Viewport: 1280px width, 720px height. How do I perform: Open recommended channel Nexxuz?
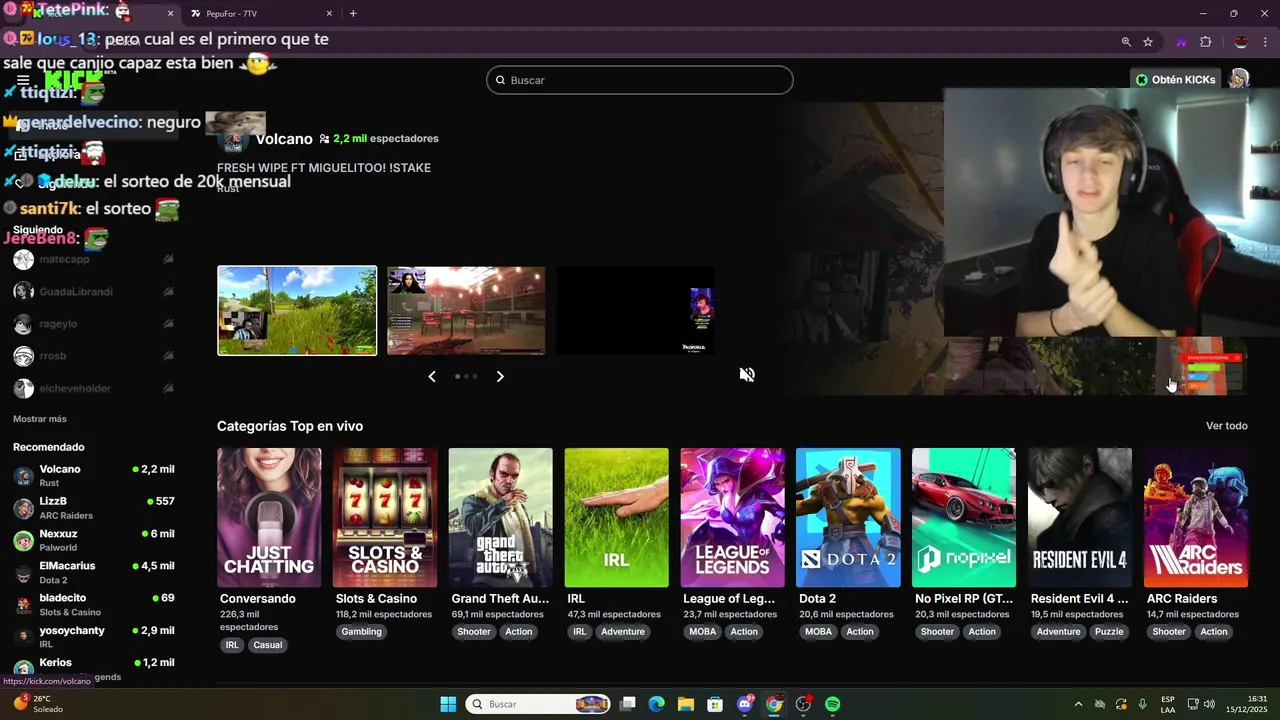95,540
